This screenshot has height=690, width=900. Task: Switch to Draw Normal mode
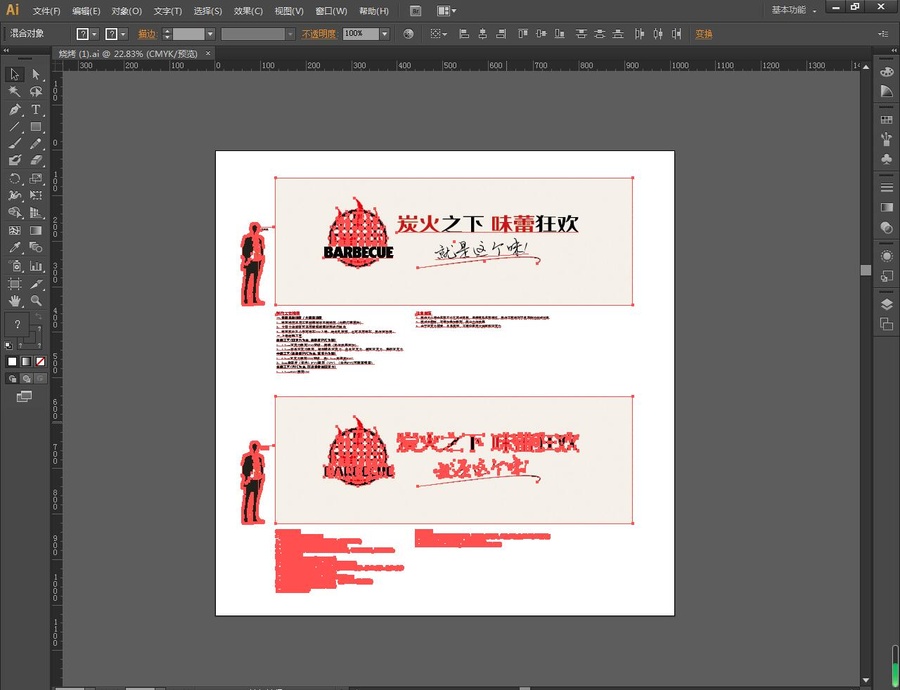tap(12, 378)
